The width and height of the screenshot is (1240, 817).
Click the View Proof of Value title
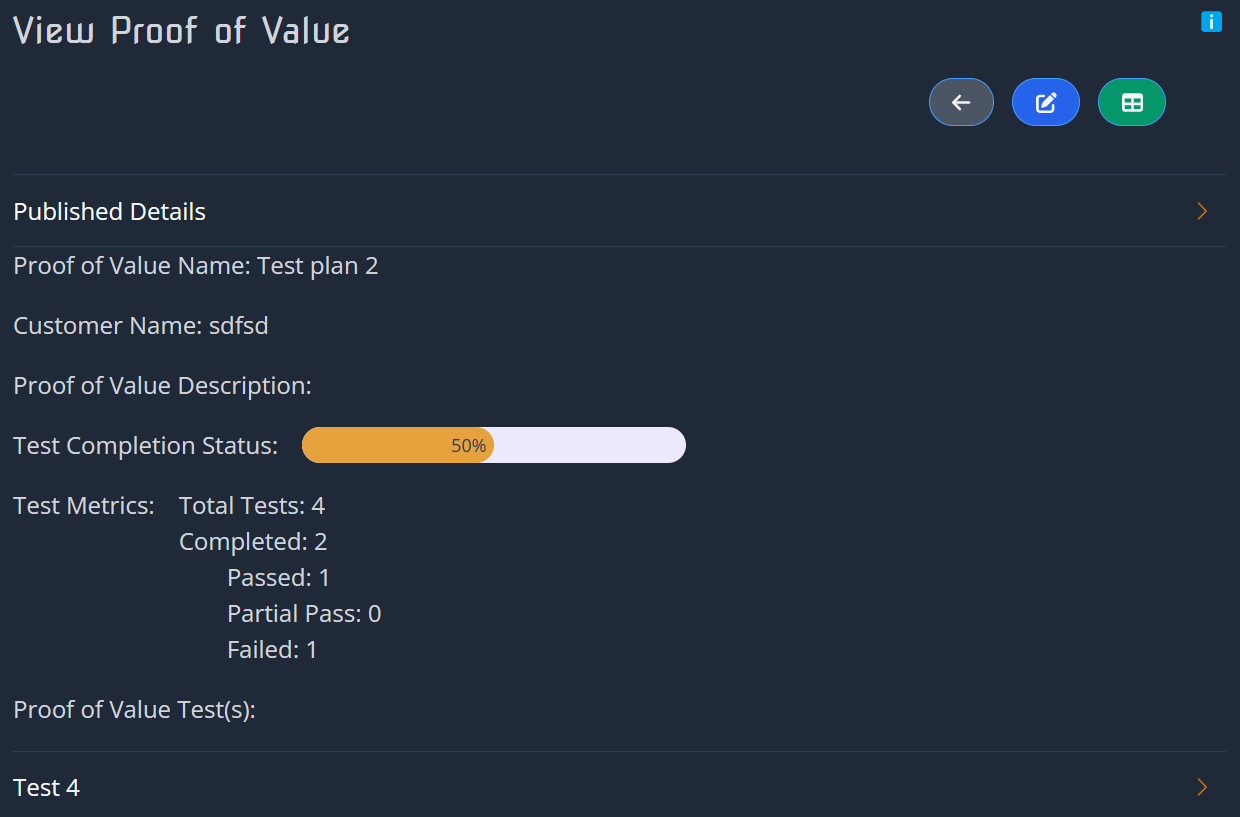(x=181, y=31)
